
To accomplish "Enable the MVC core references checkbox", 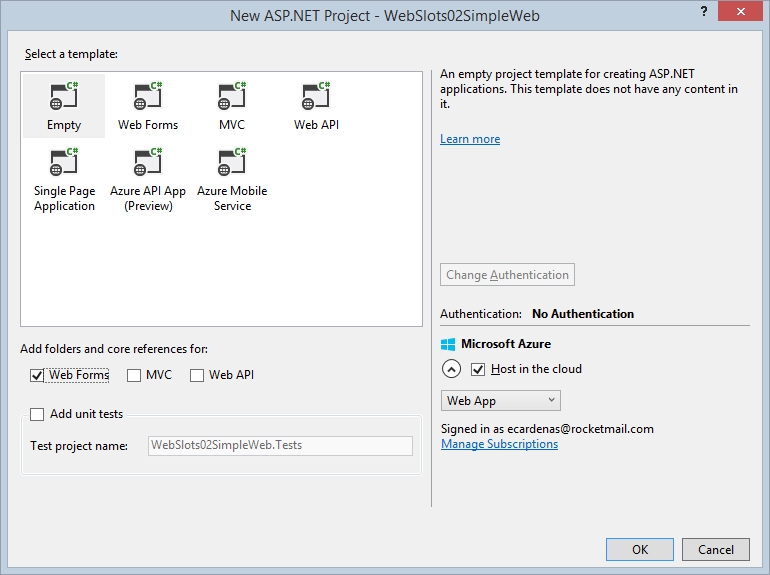I will pos(134,376).
